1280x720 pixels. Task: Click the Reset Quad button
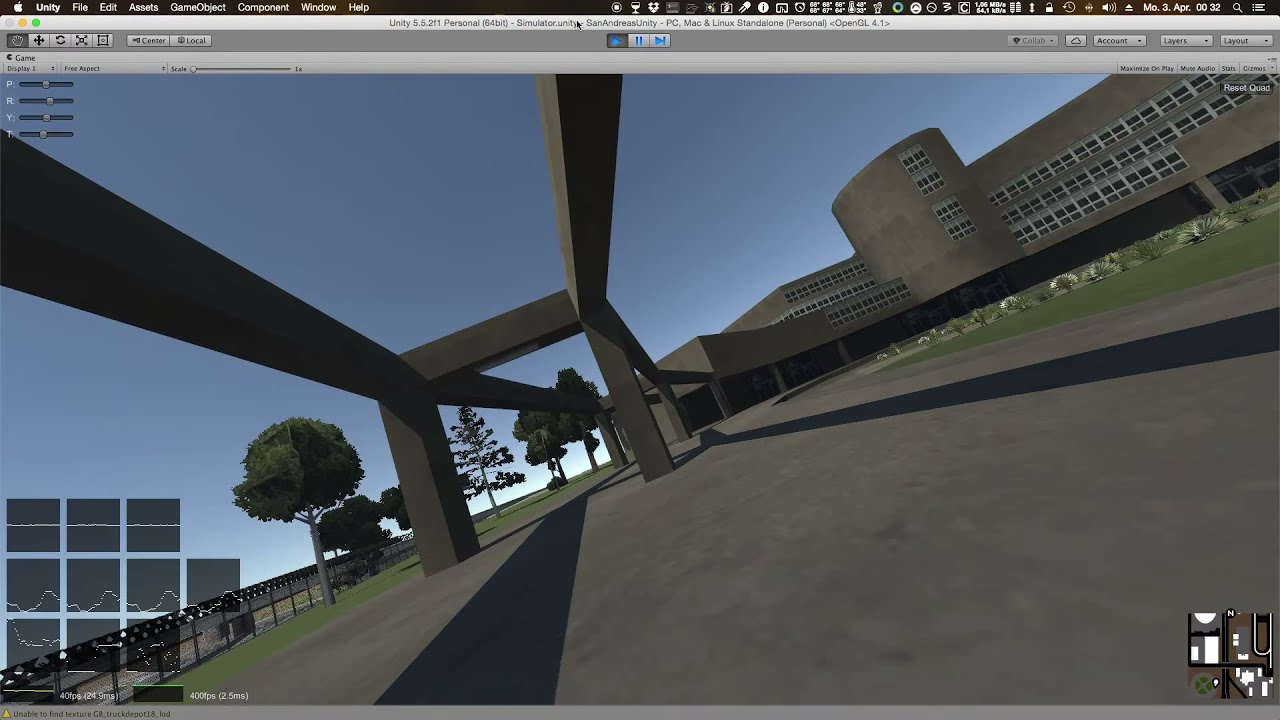(1245, 88)
